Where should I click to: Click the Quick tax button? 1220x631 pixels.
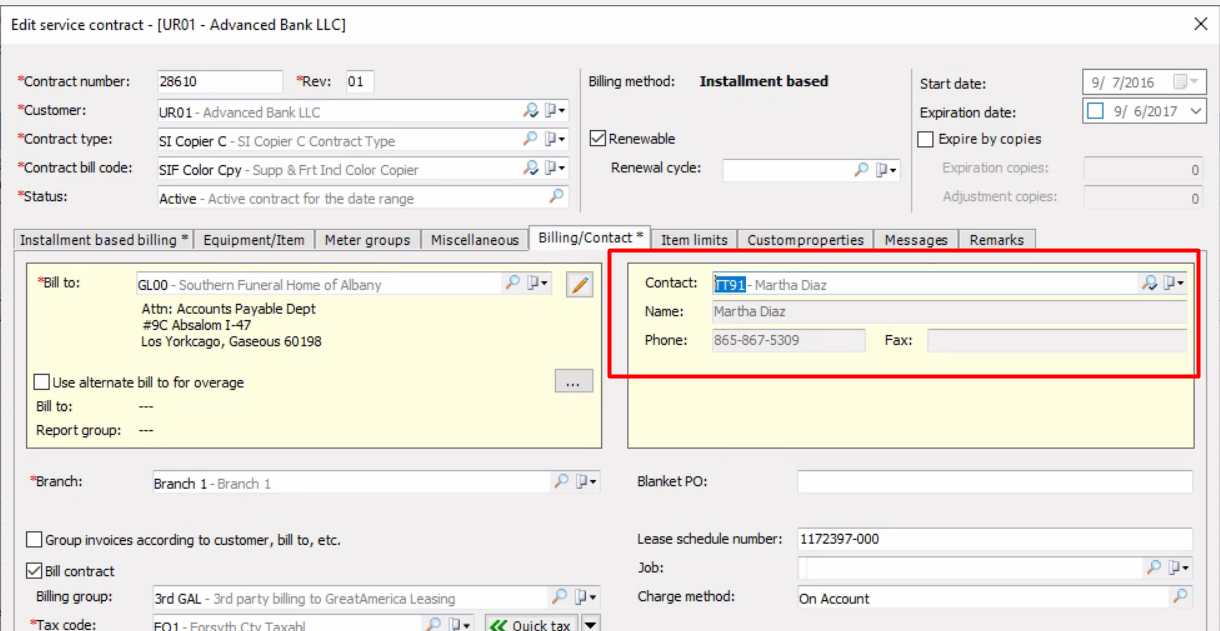coord(530,625)
